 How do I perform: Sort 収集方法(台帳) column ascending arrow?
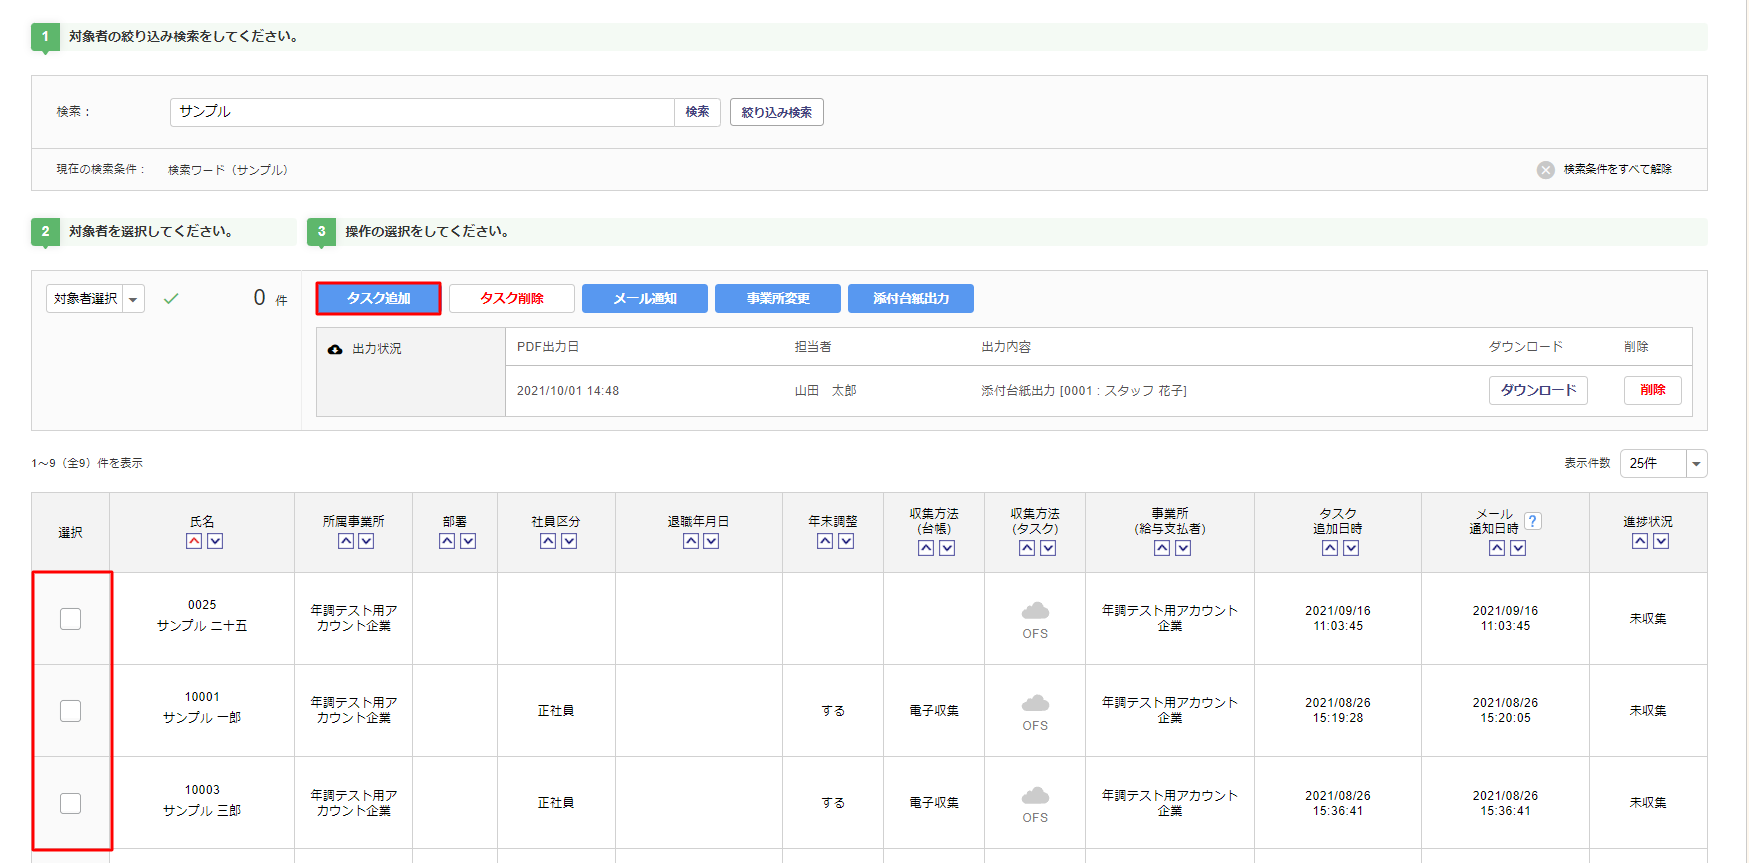pyautogui.click(x=926, y=548)
